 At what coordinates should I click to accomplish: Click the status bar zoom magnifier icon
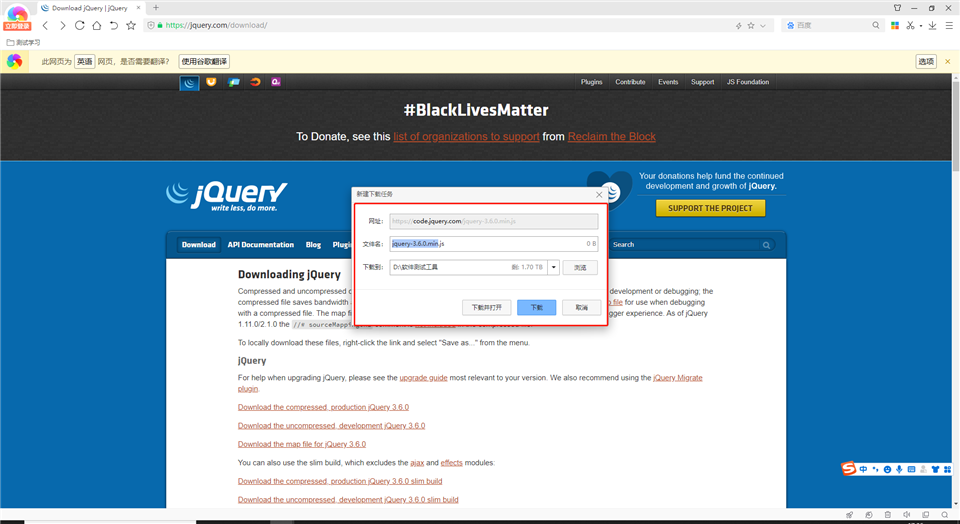pyautogui.click(x=945, y=515)
